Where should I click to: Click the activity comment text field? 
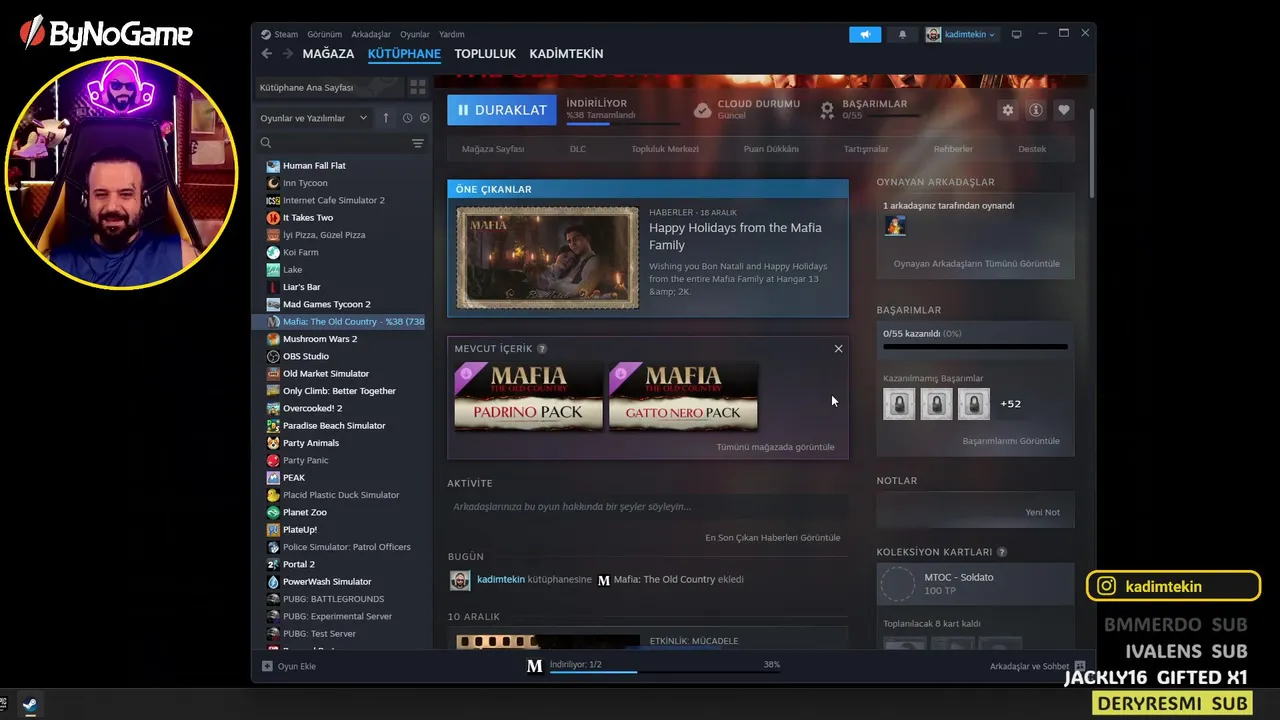647,507
